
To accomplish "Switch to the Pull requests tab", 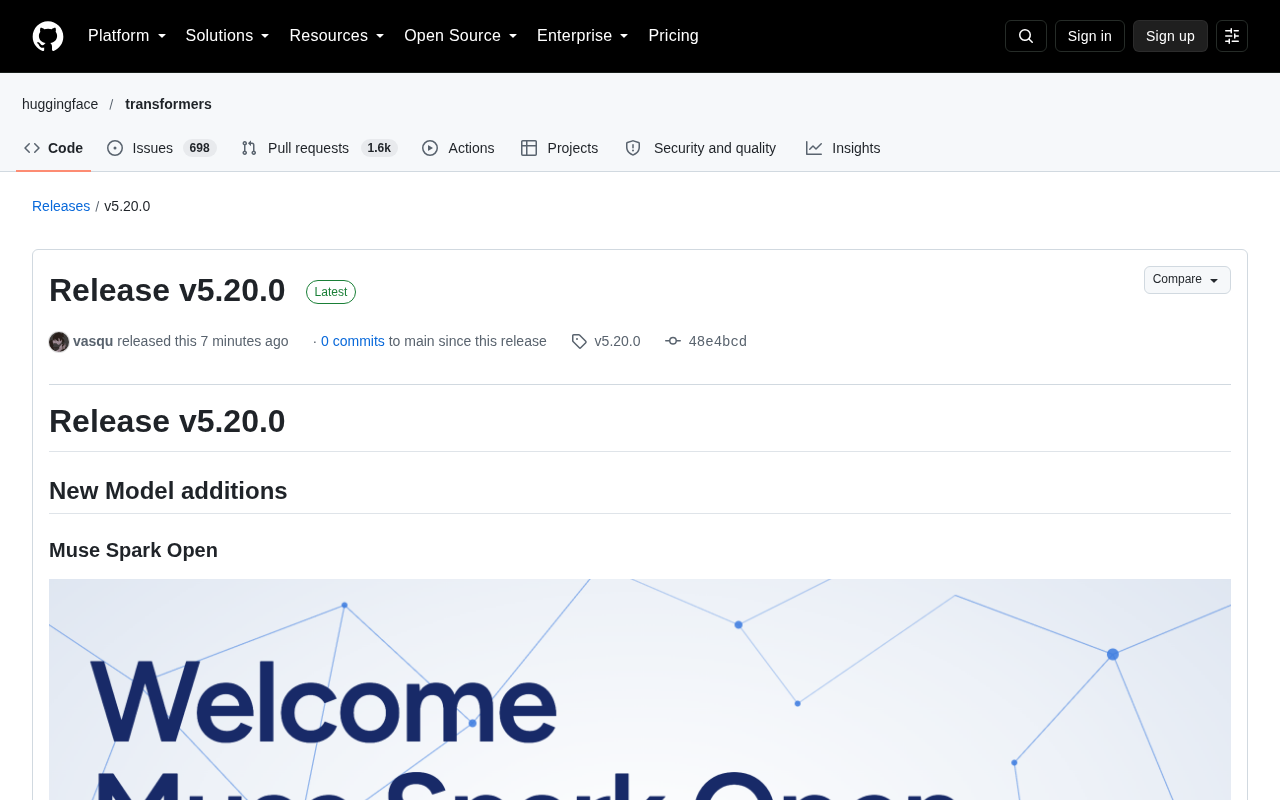I will tap(319, 148).
